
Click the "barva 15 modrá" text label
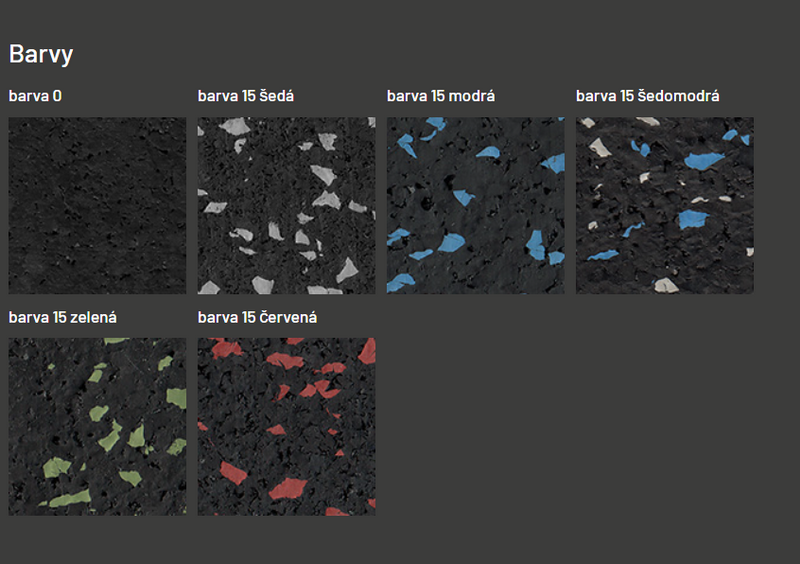point(440,96)
